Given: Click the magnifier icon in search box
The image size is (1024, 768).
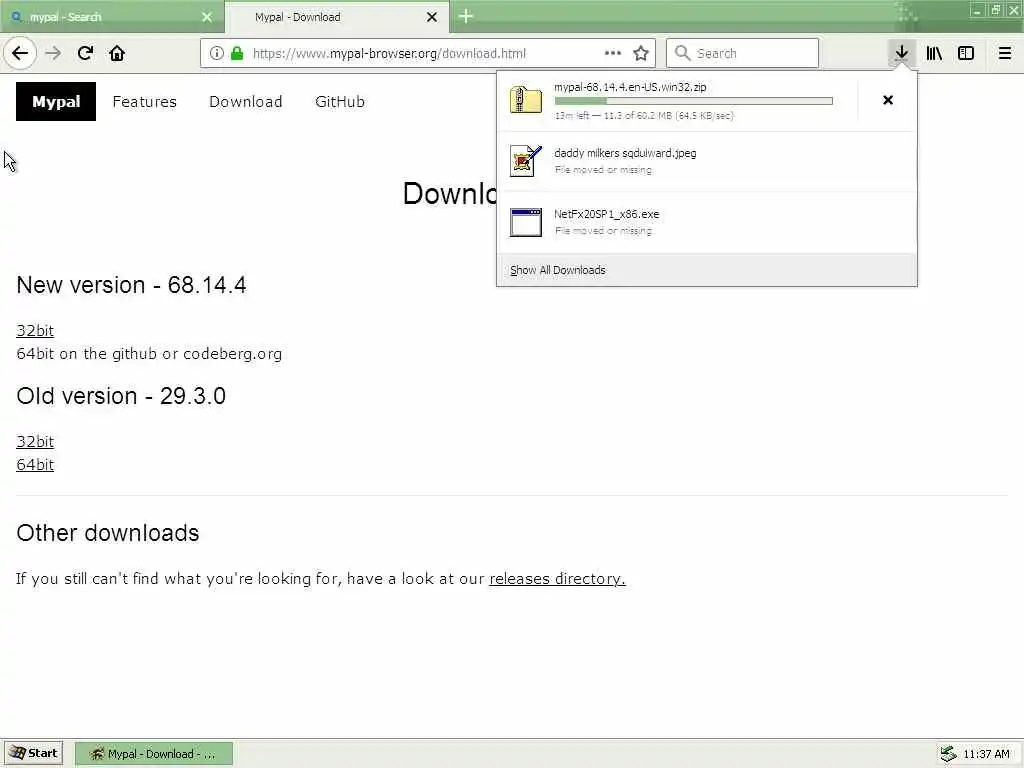Looking at the screenshot, I should pyautogui.click(x=682, y=53).
